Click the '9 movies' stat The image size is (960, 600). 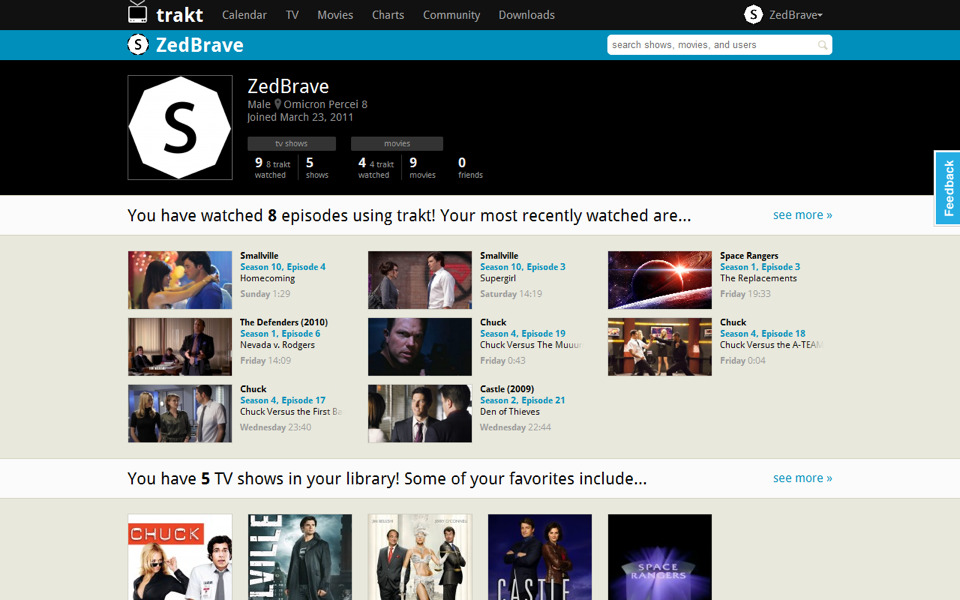[422, 167]
